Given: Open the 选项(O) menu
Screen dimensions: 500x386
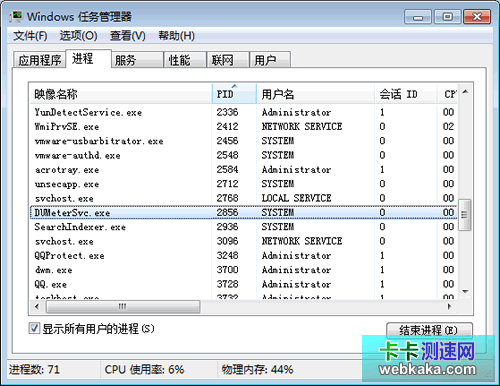Looking at the screenshot, I should 78,36.
